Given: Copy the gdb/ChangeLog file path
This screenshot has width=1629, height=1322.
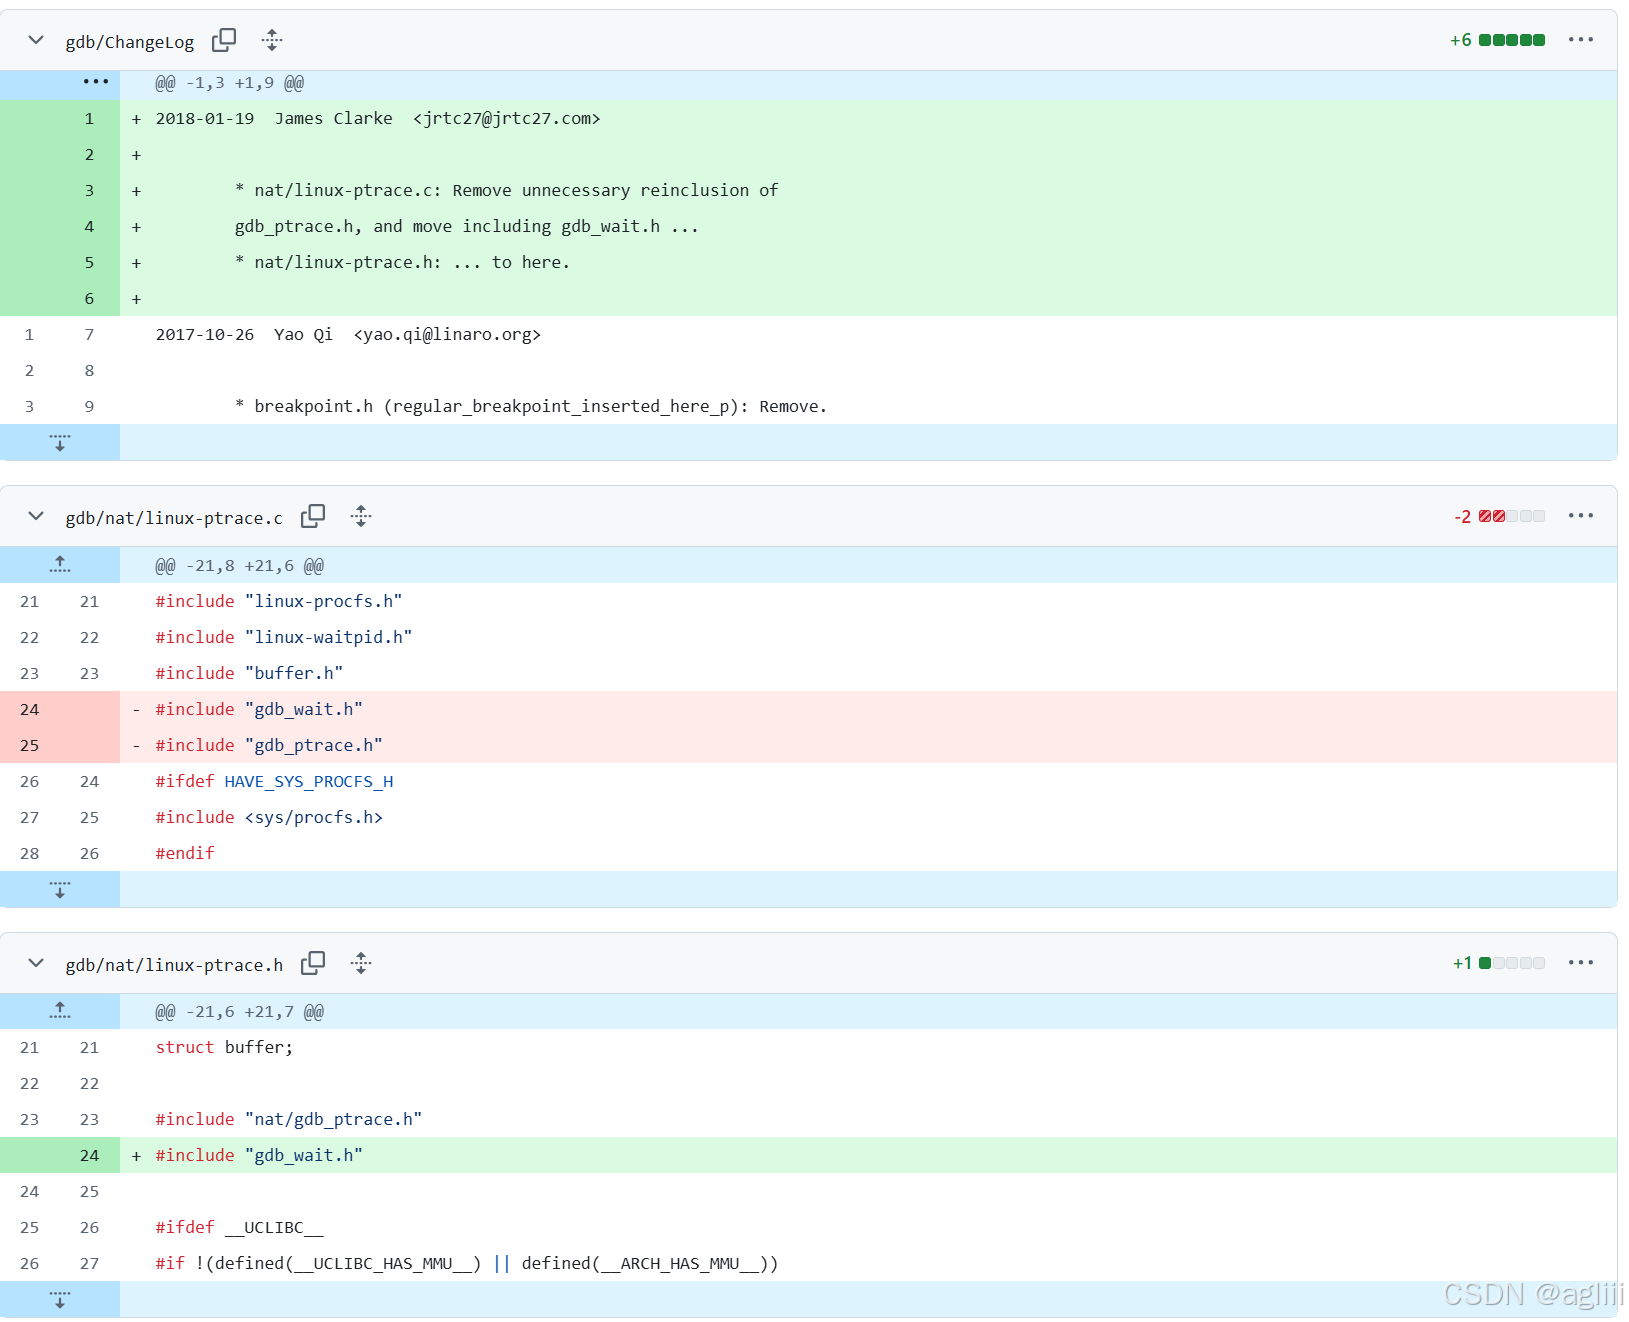Looking at the screenshot, I should point(224,40).
